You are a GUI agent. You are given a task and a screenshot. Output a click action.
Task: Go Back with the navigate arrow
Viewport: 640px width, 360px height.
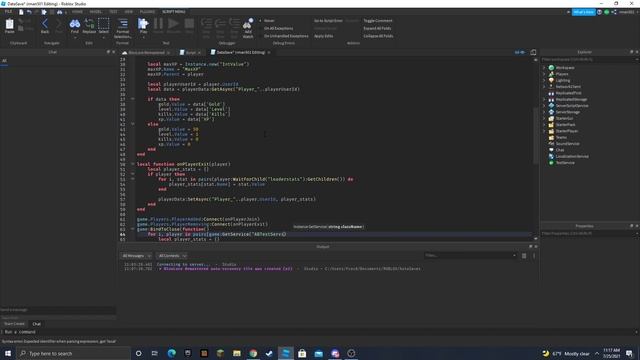45,25
